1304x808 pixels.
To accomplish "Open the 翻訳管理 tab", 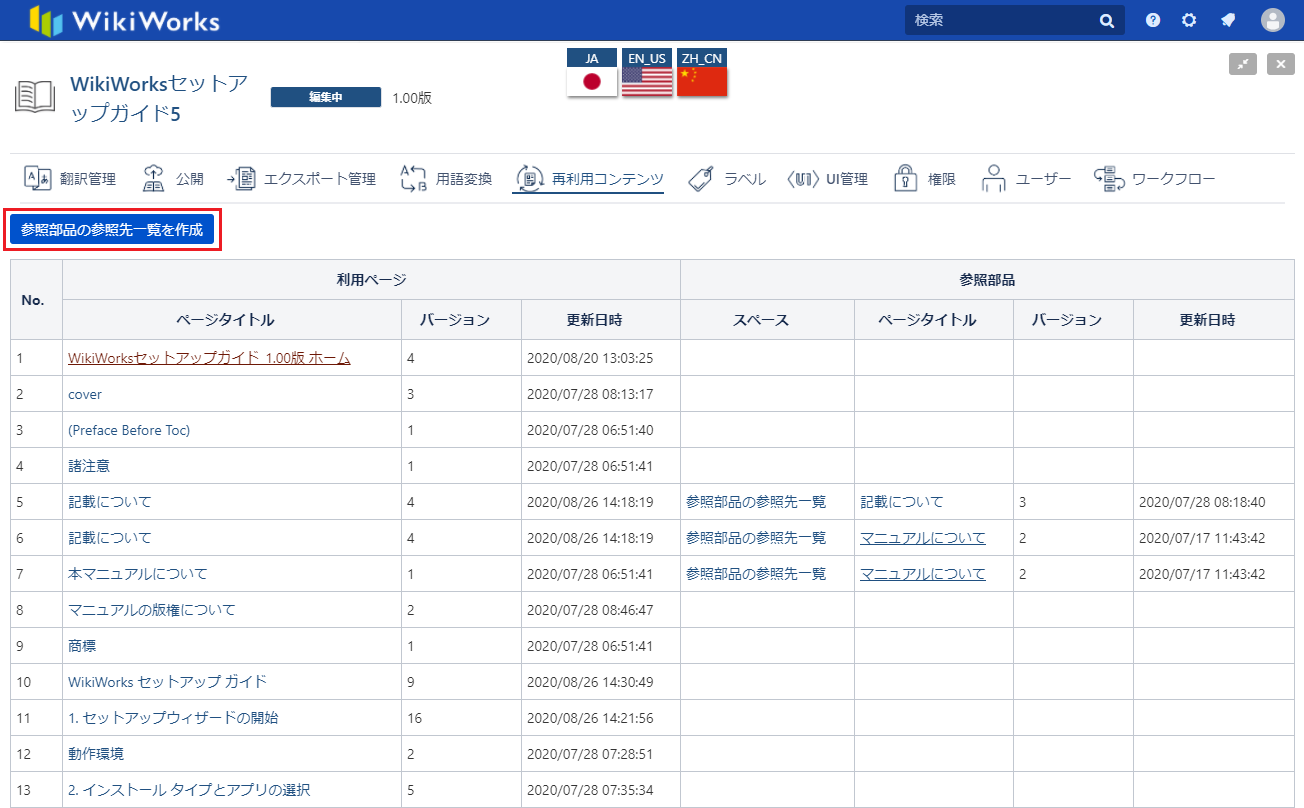I will click(70, 179).
